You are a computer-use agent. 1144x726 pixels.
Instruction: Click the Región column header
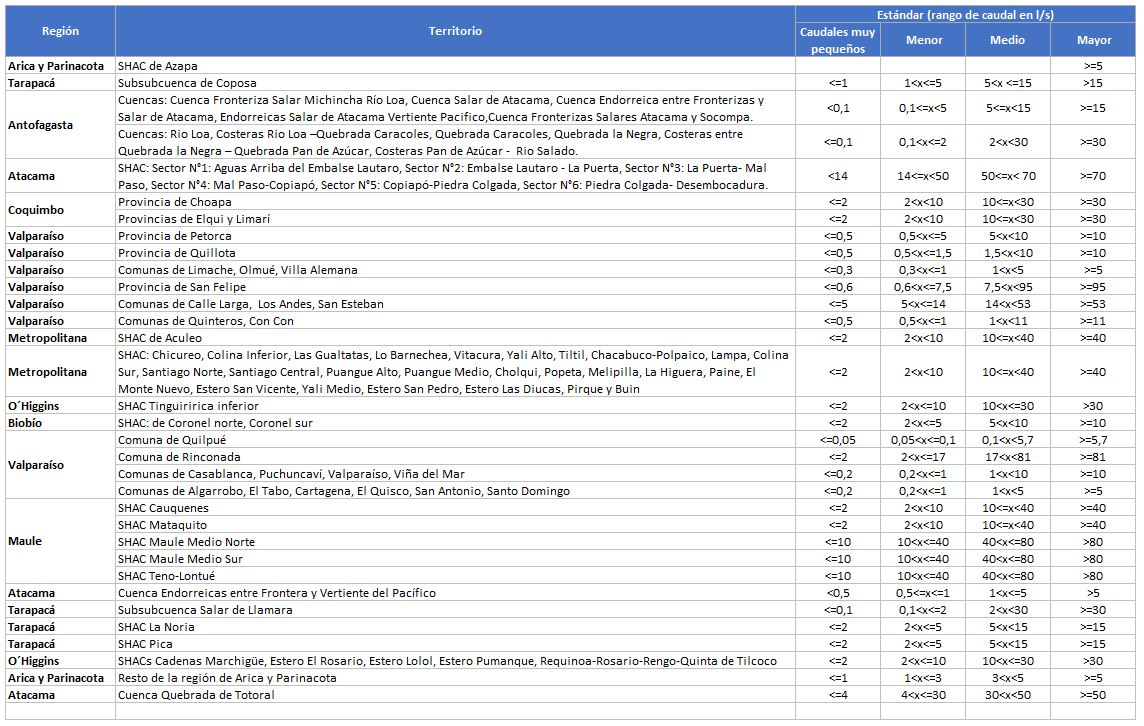click(x=60, y=31)
